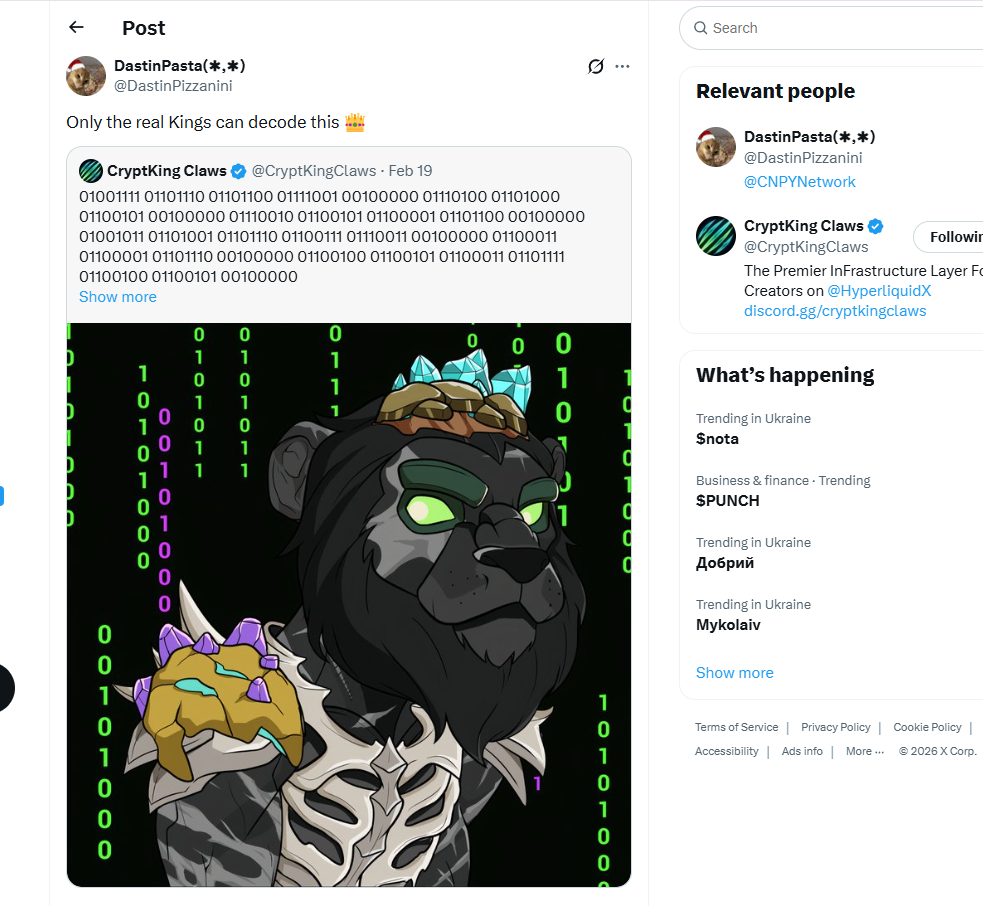Viewport: 983px width, 906px height.
Task: Toggle the Following button for CryptKing Claws
Action: [x=950, y=237]
